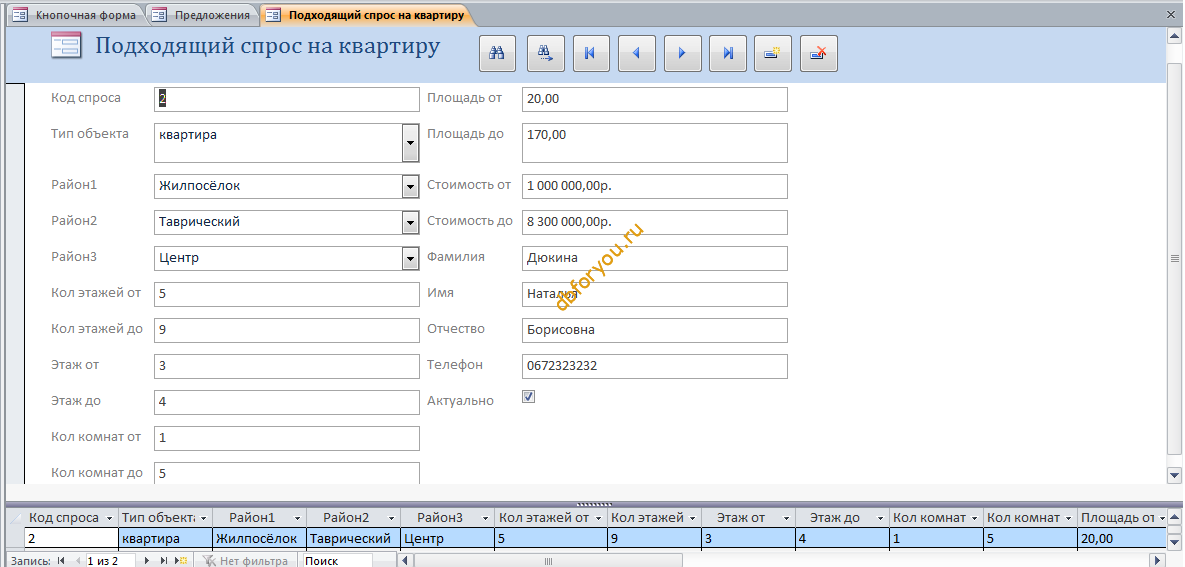
Task: Open the Тип объекта dropdown in the form
Action: tap(410, 143)
